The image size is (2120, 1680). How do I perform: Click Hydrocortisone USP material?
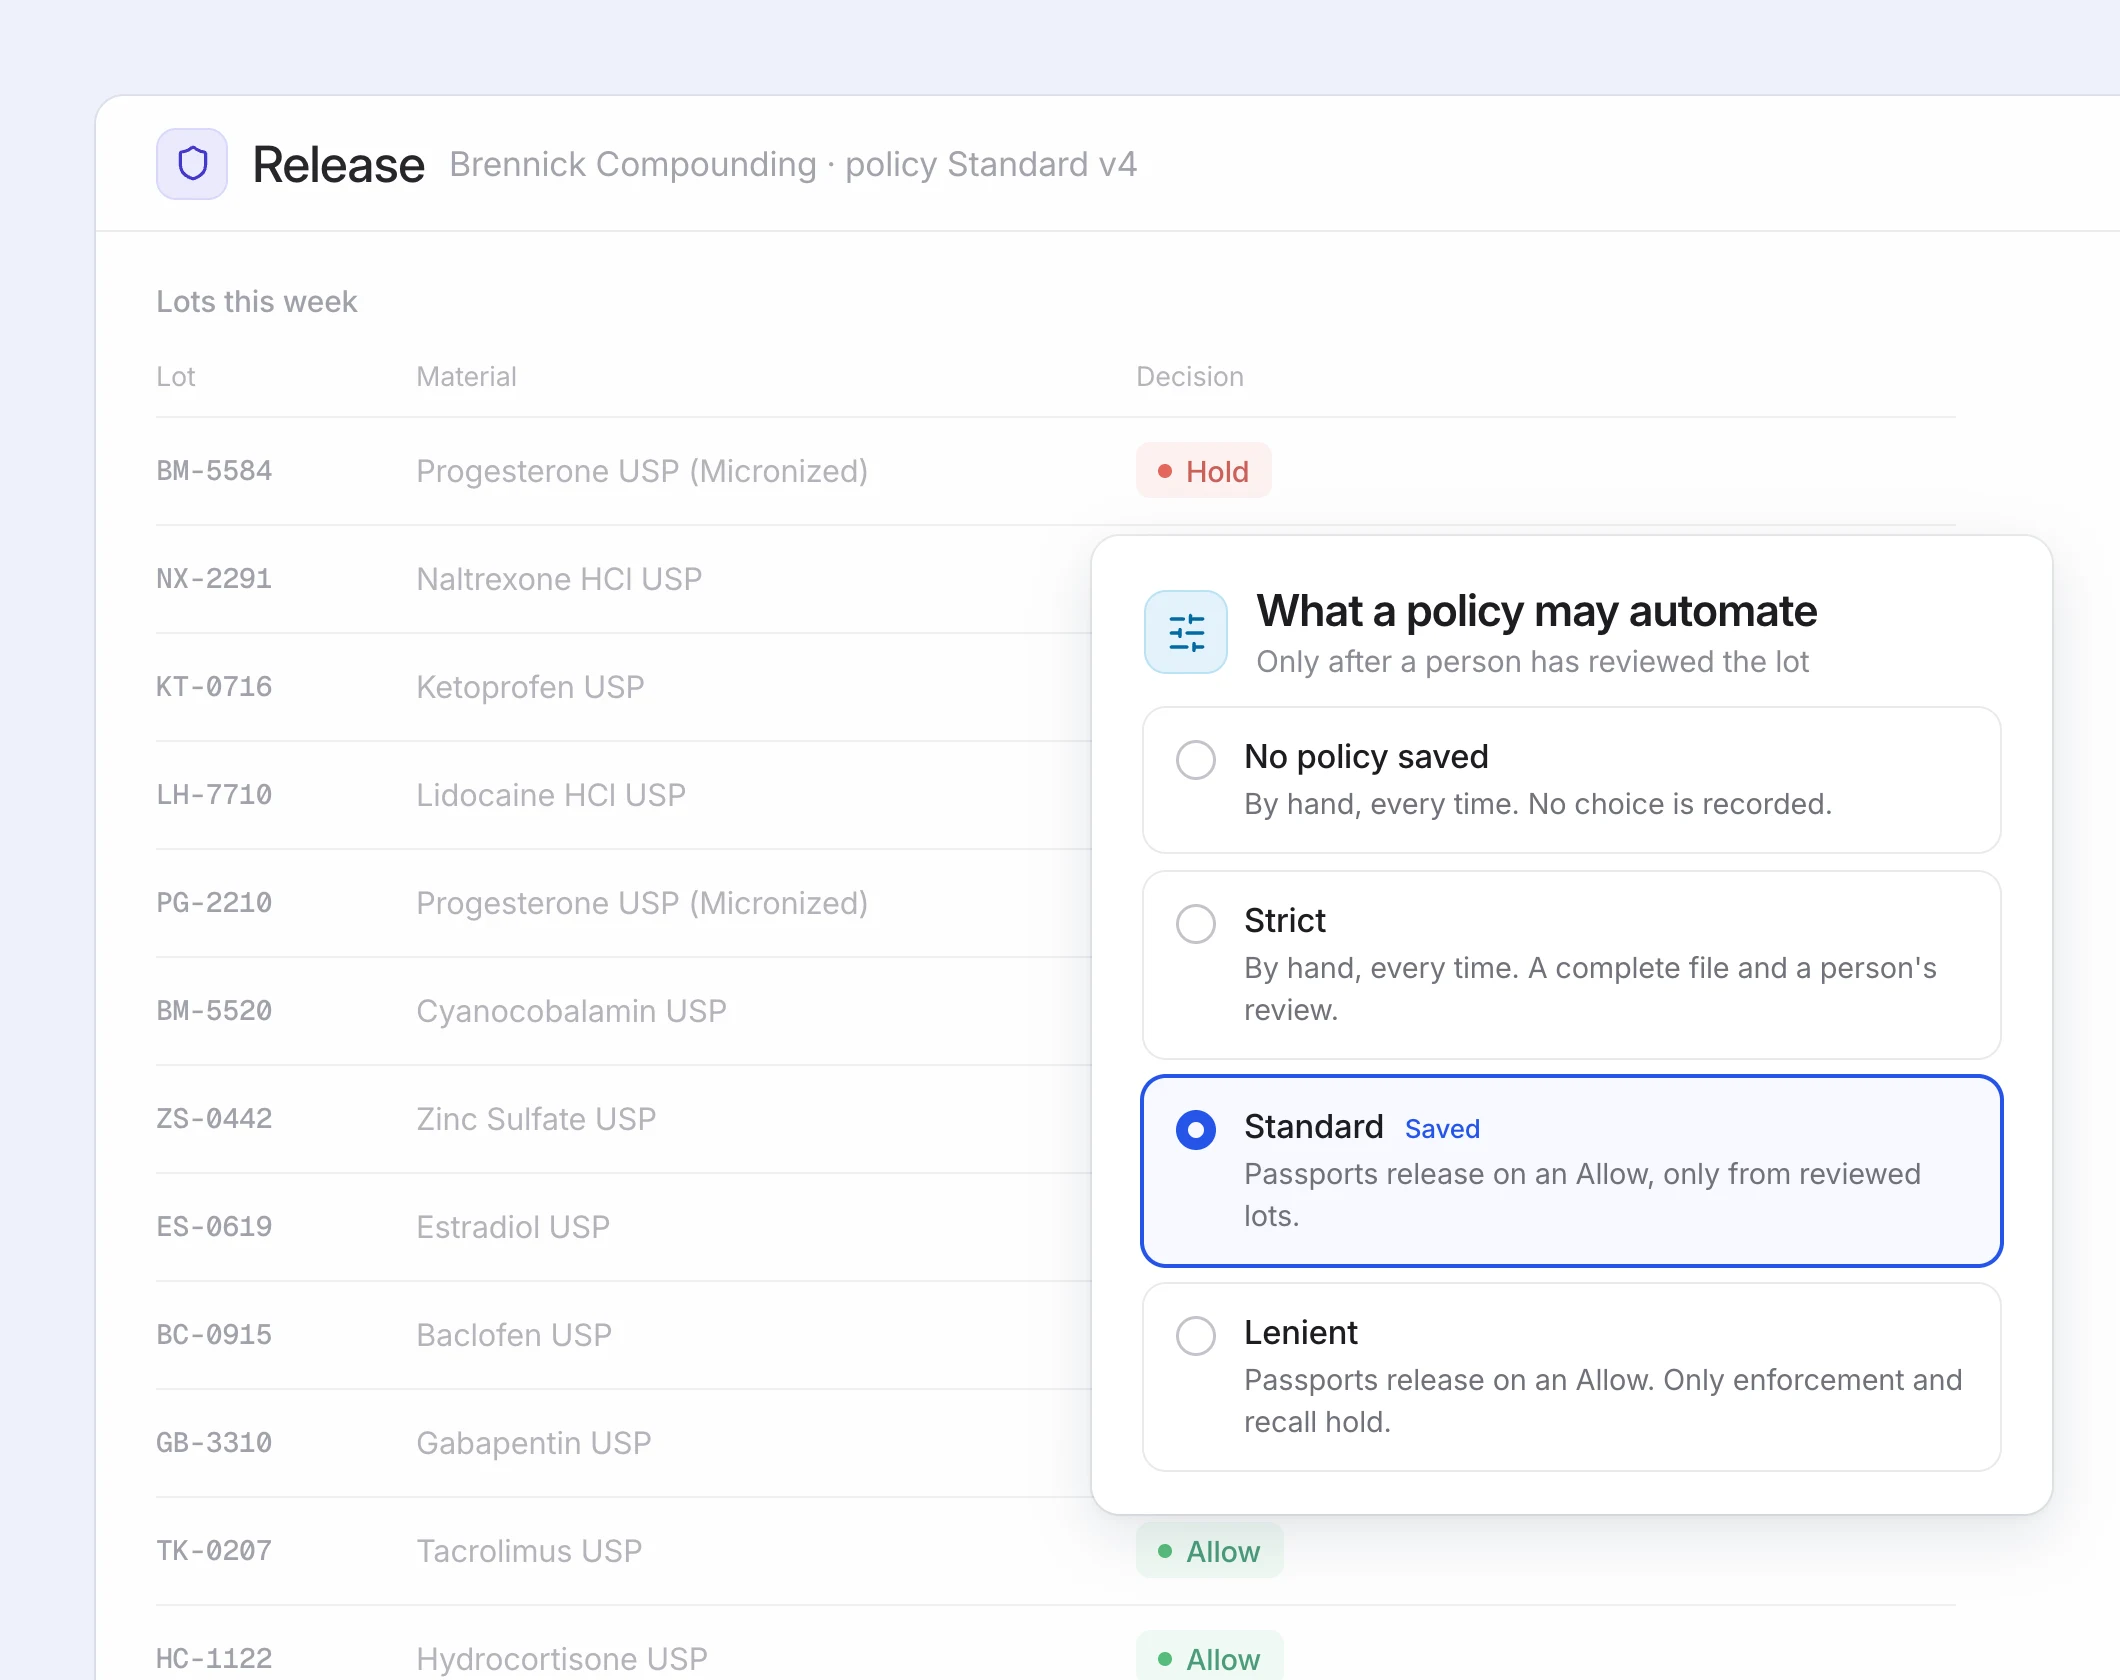tap(563, 1659)
